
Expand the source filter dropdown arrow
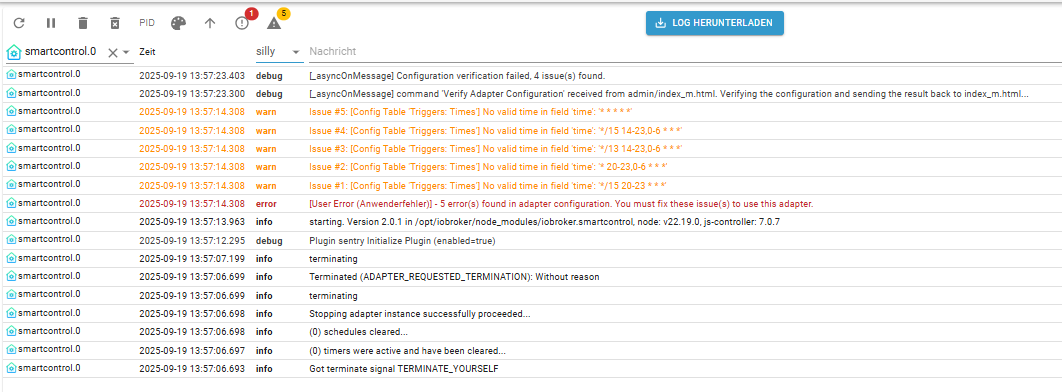pos(126,52)
